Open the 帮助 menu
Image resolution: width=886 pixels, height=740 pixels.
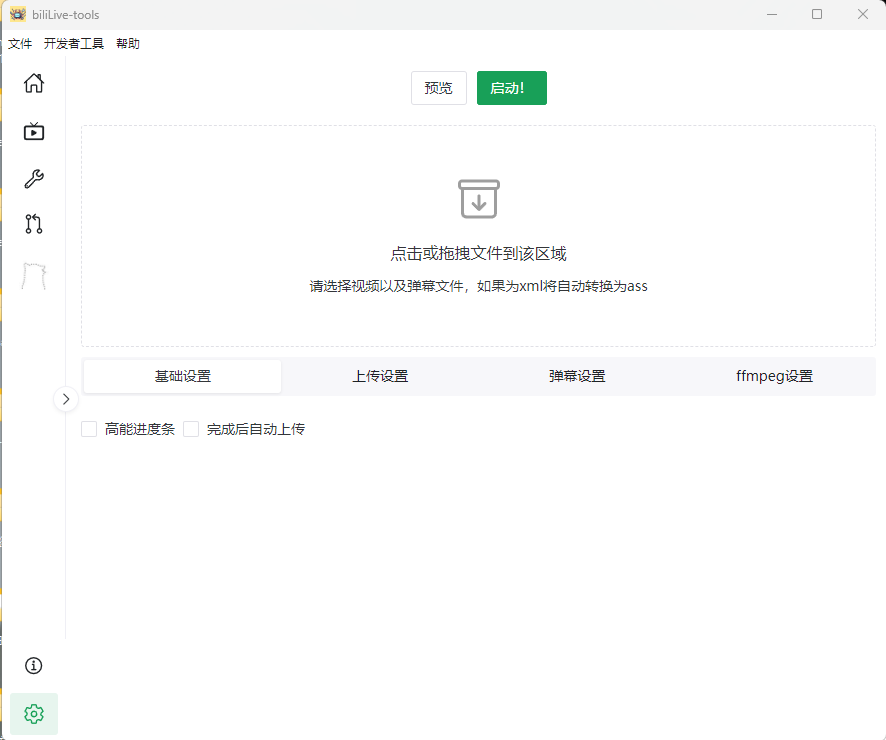(128, 43)
